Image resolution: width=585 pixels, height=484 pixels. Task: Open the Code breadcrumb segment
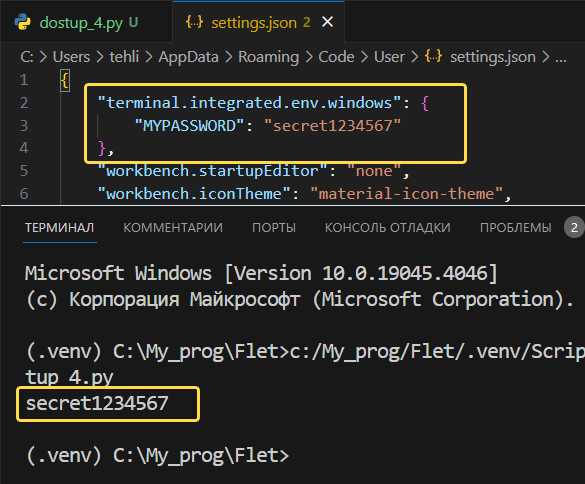[336, 57]
